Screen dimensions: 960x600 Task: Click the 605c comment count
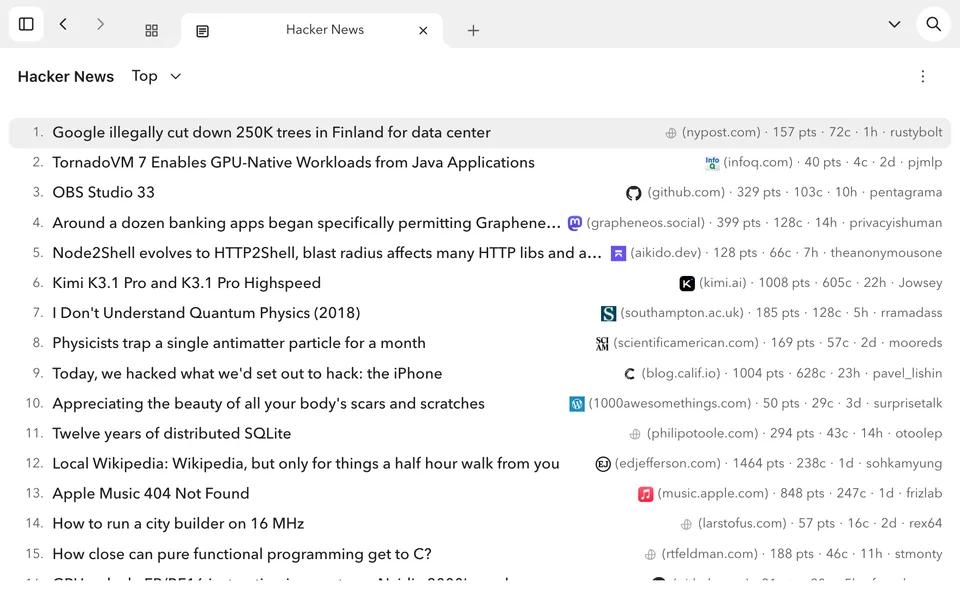[x=837, y=283]
